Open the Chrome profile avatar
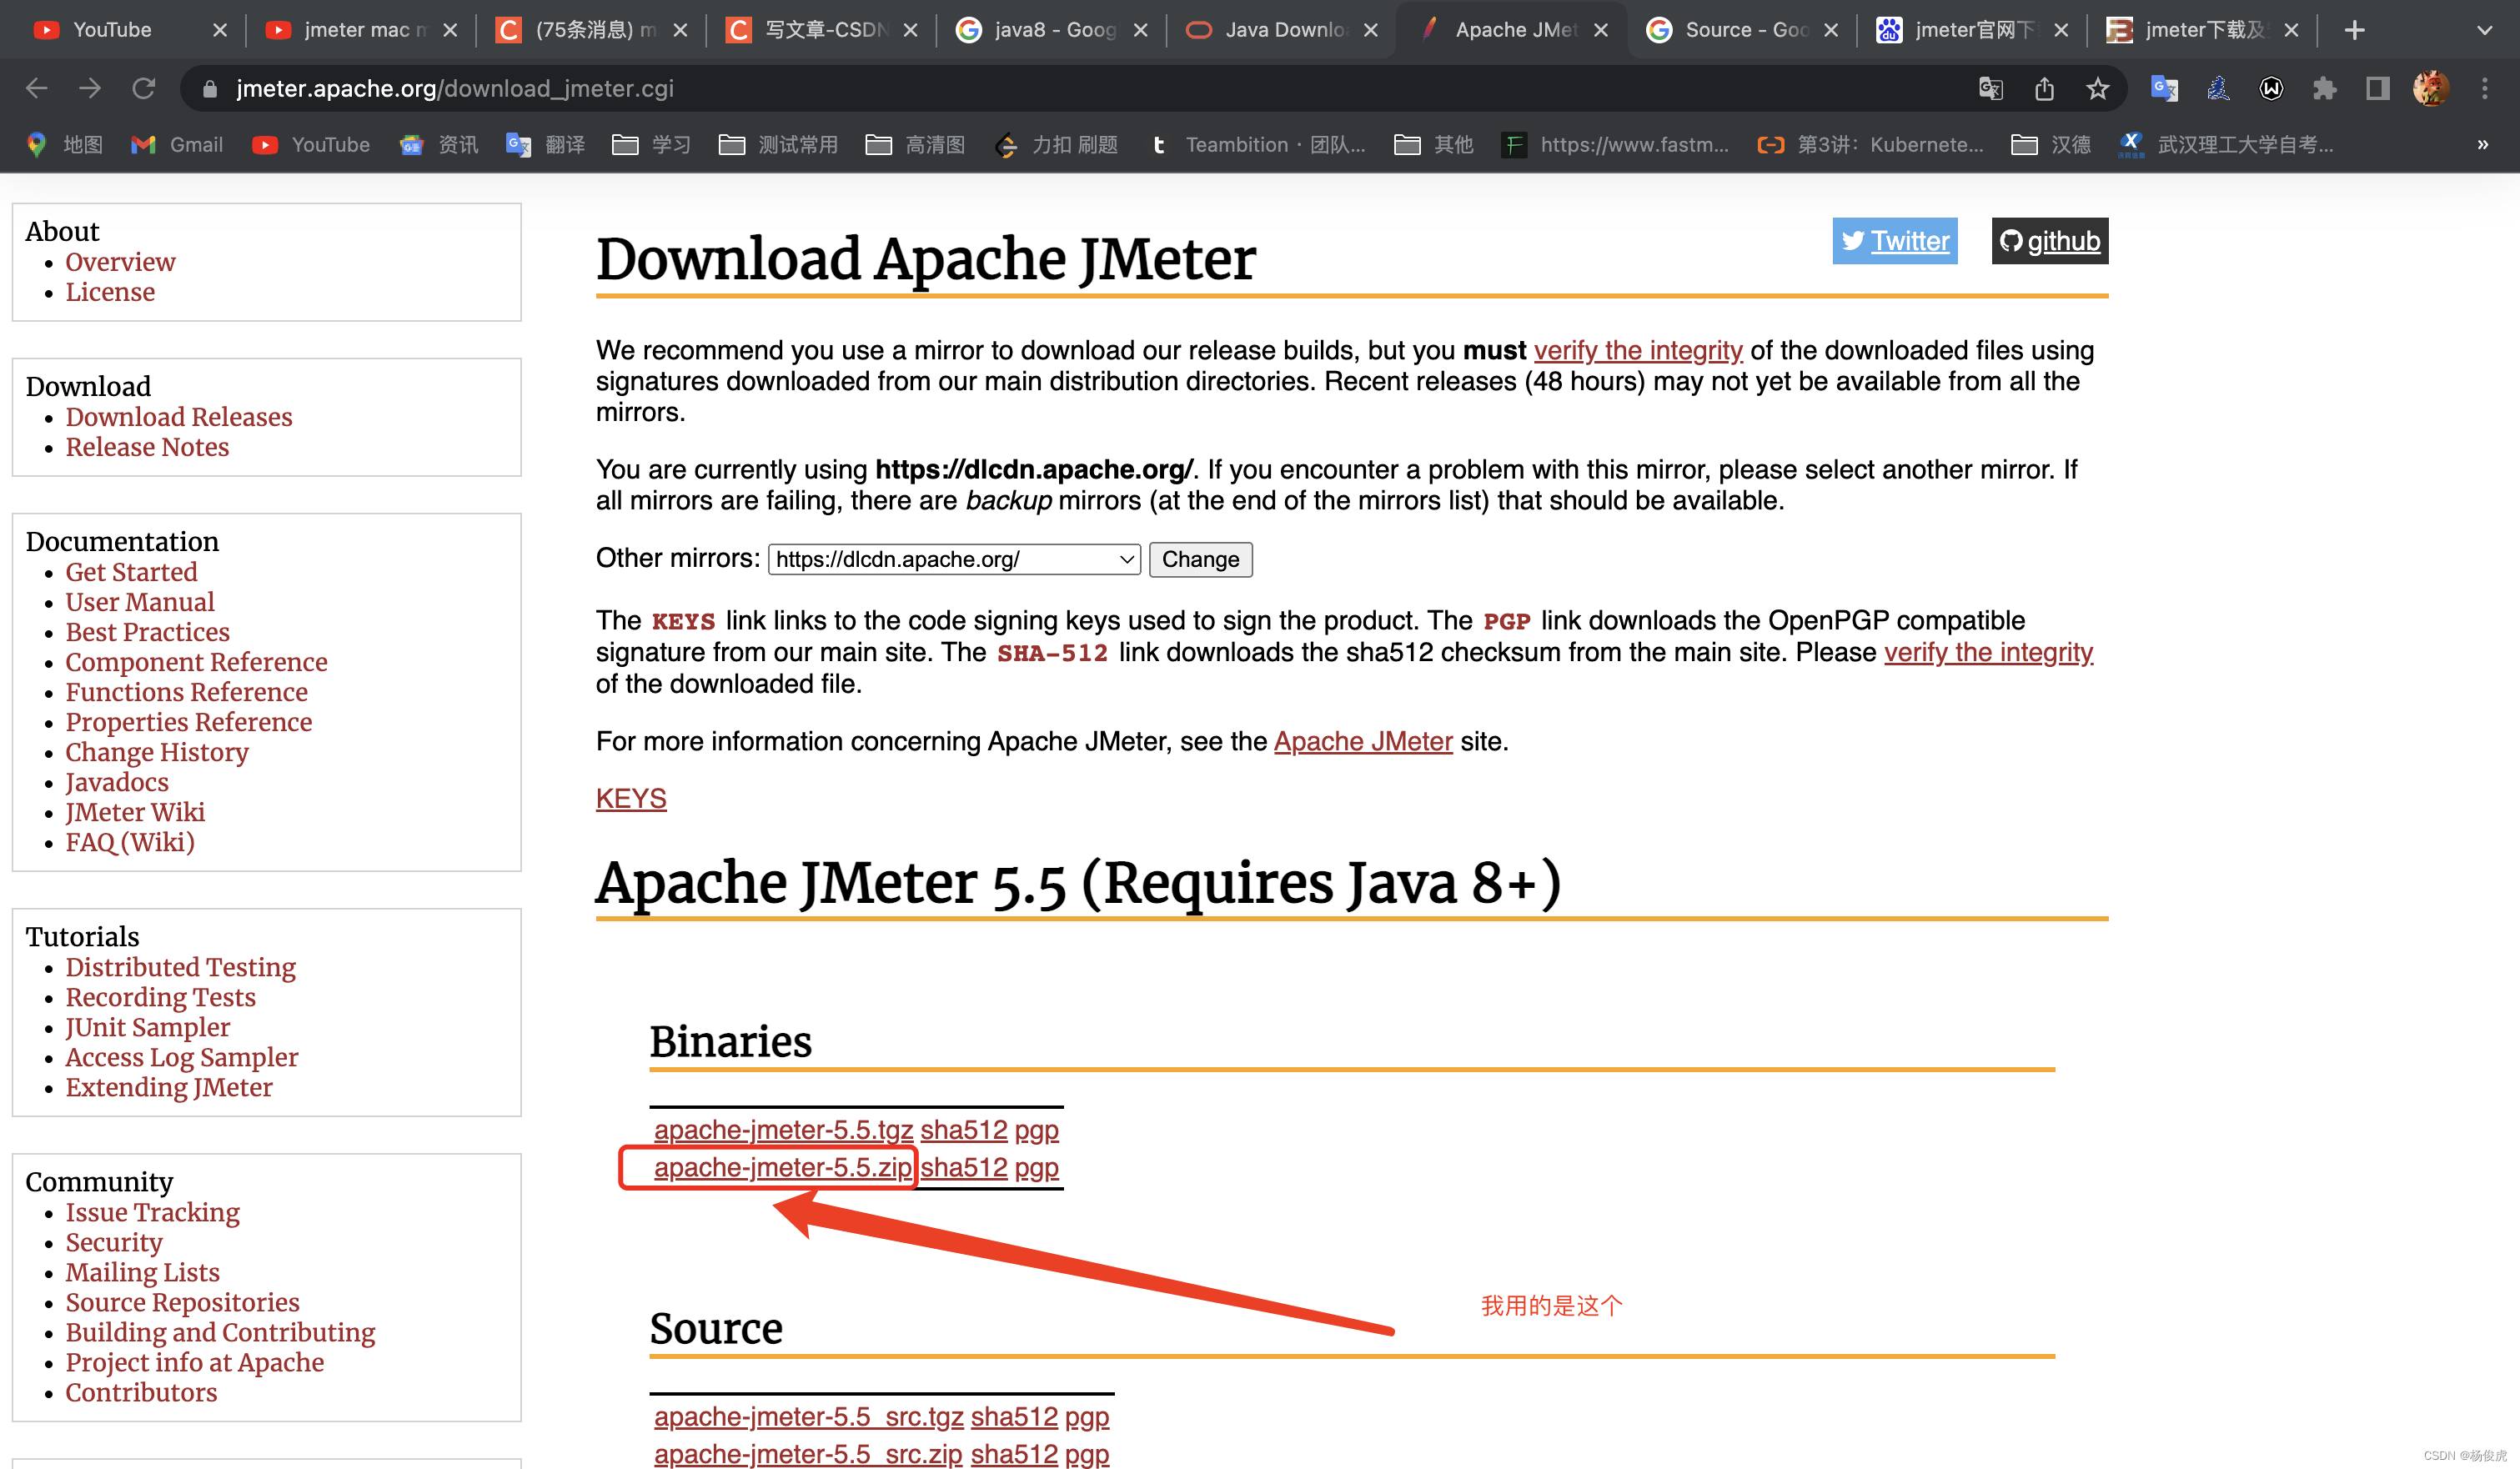The image size is (2520, 1469). 2431,89
